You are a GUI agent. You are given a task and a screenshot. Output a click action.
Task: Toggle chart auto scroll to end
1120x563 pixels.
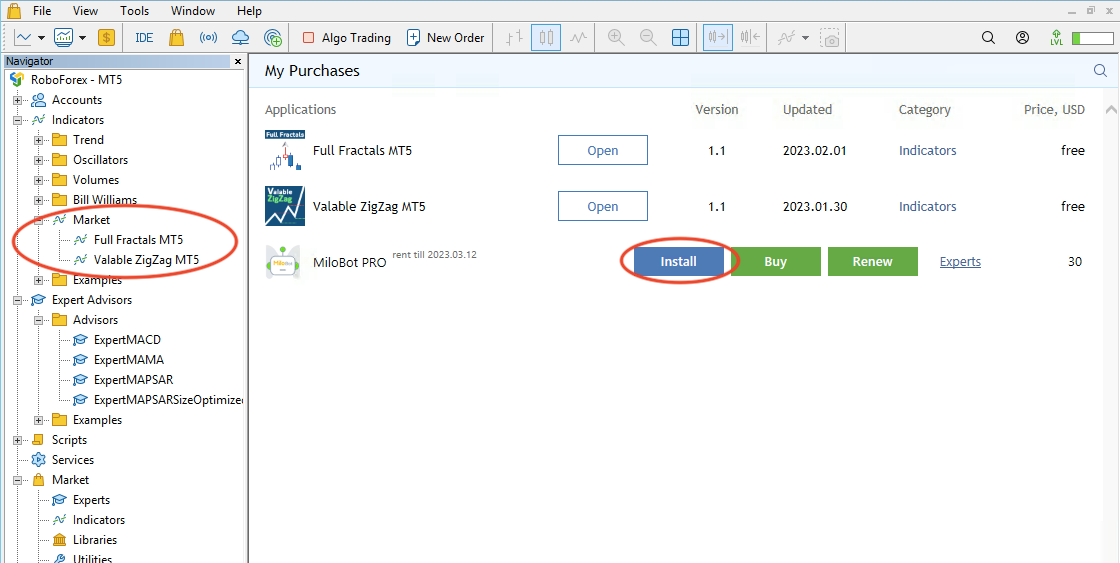(x=717, y=38)
